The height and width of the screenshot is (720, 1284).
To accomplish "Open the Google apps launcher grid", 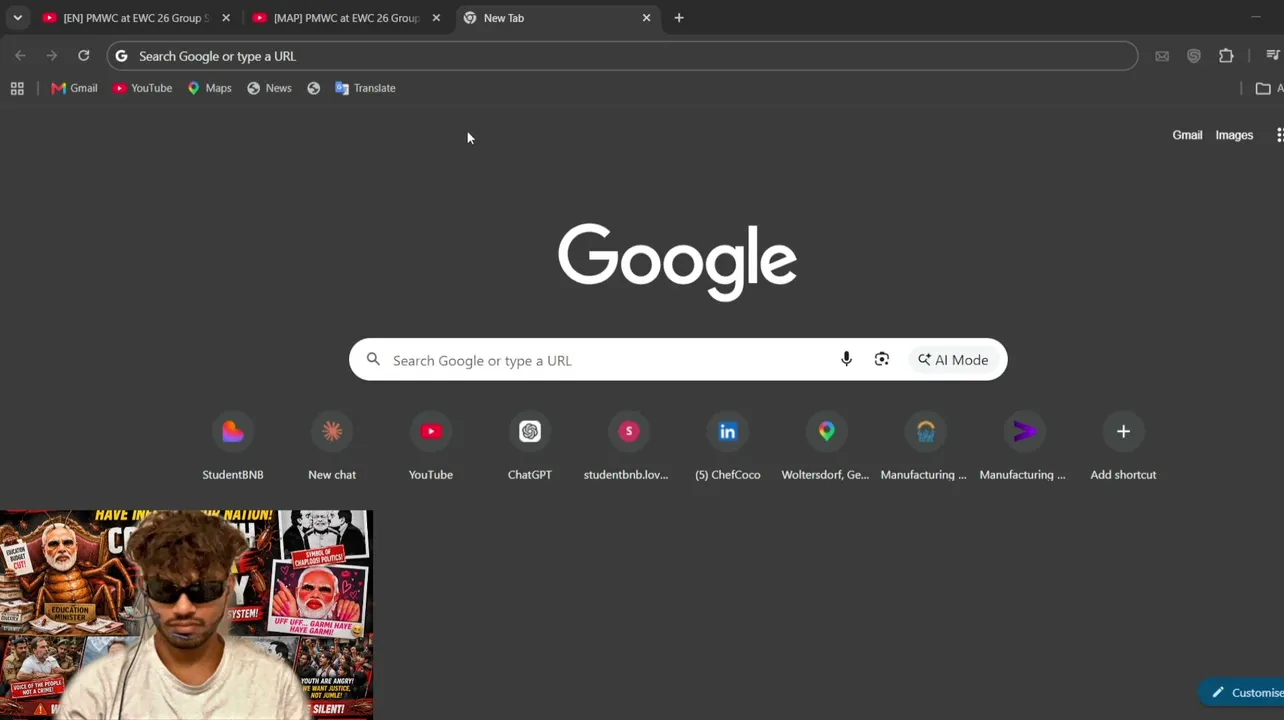I will tap(1278, 135).
